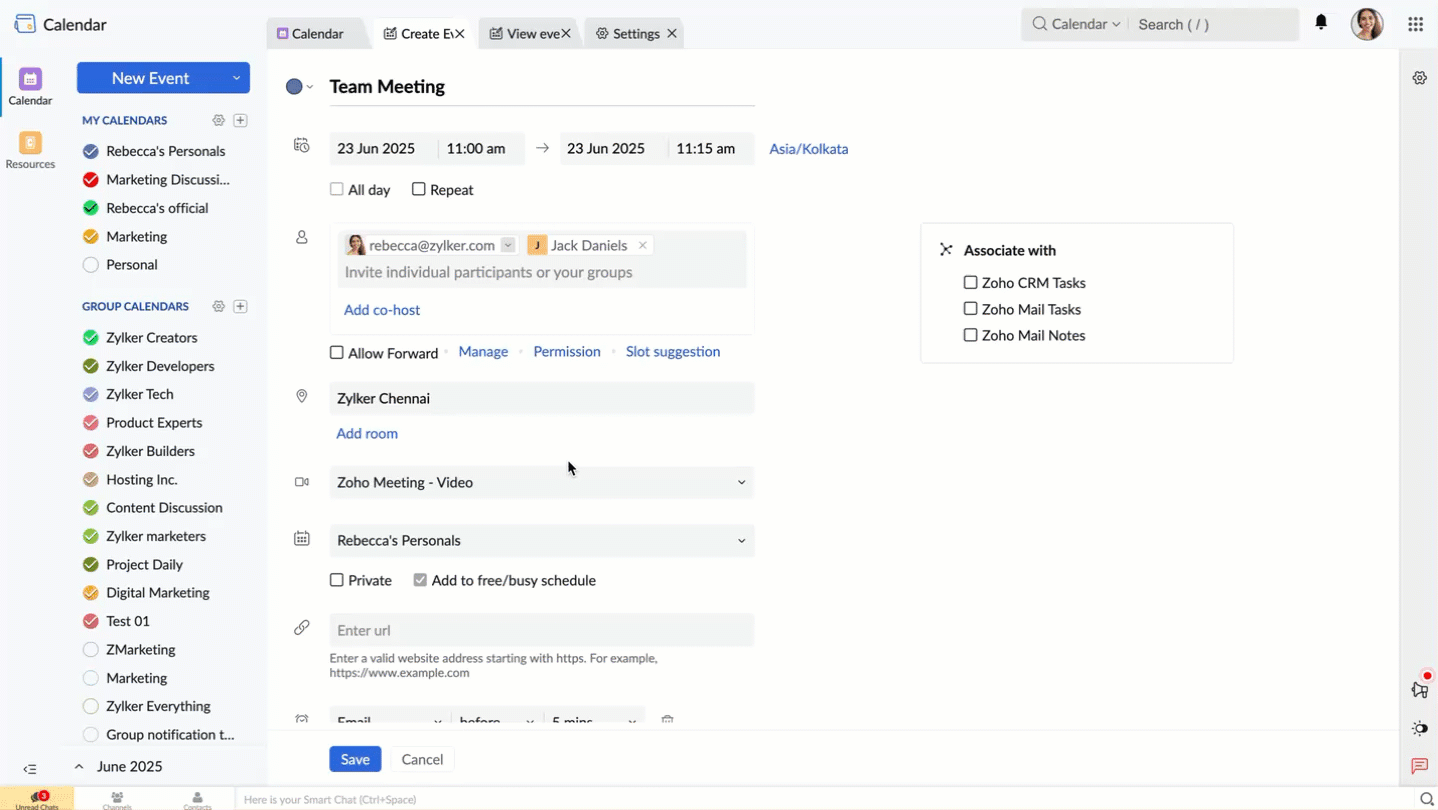The width and height of the screenshot is (1438, 810).
Task: Toggle the theme brightness icon on right edge
Action: pyautogui.click(x=1419, y=728)
